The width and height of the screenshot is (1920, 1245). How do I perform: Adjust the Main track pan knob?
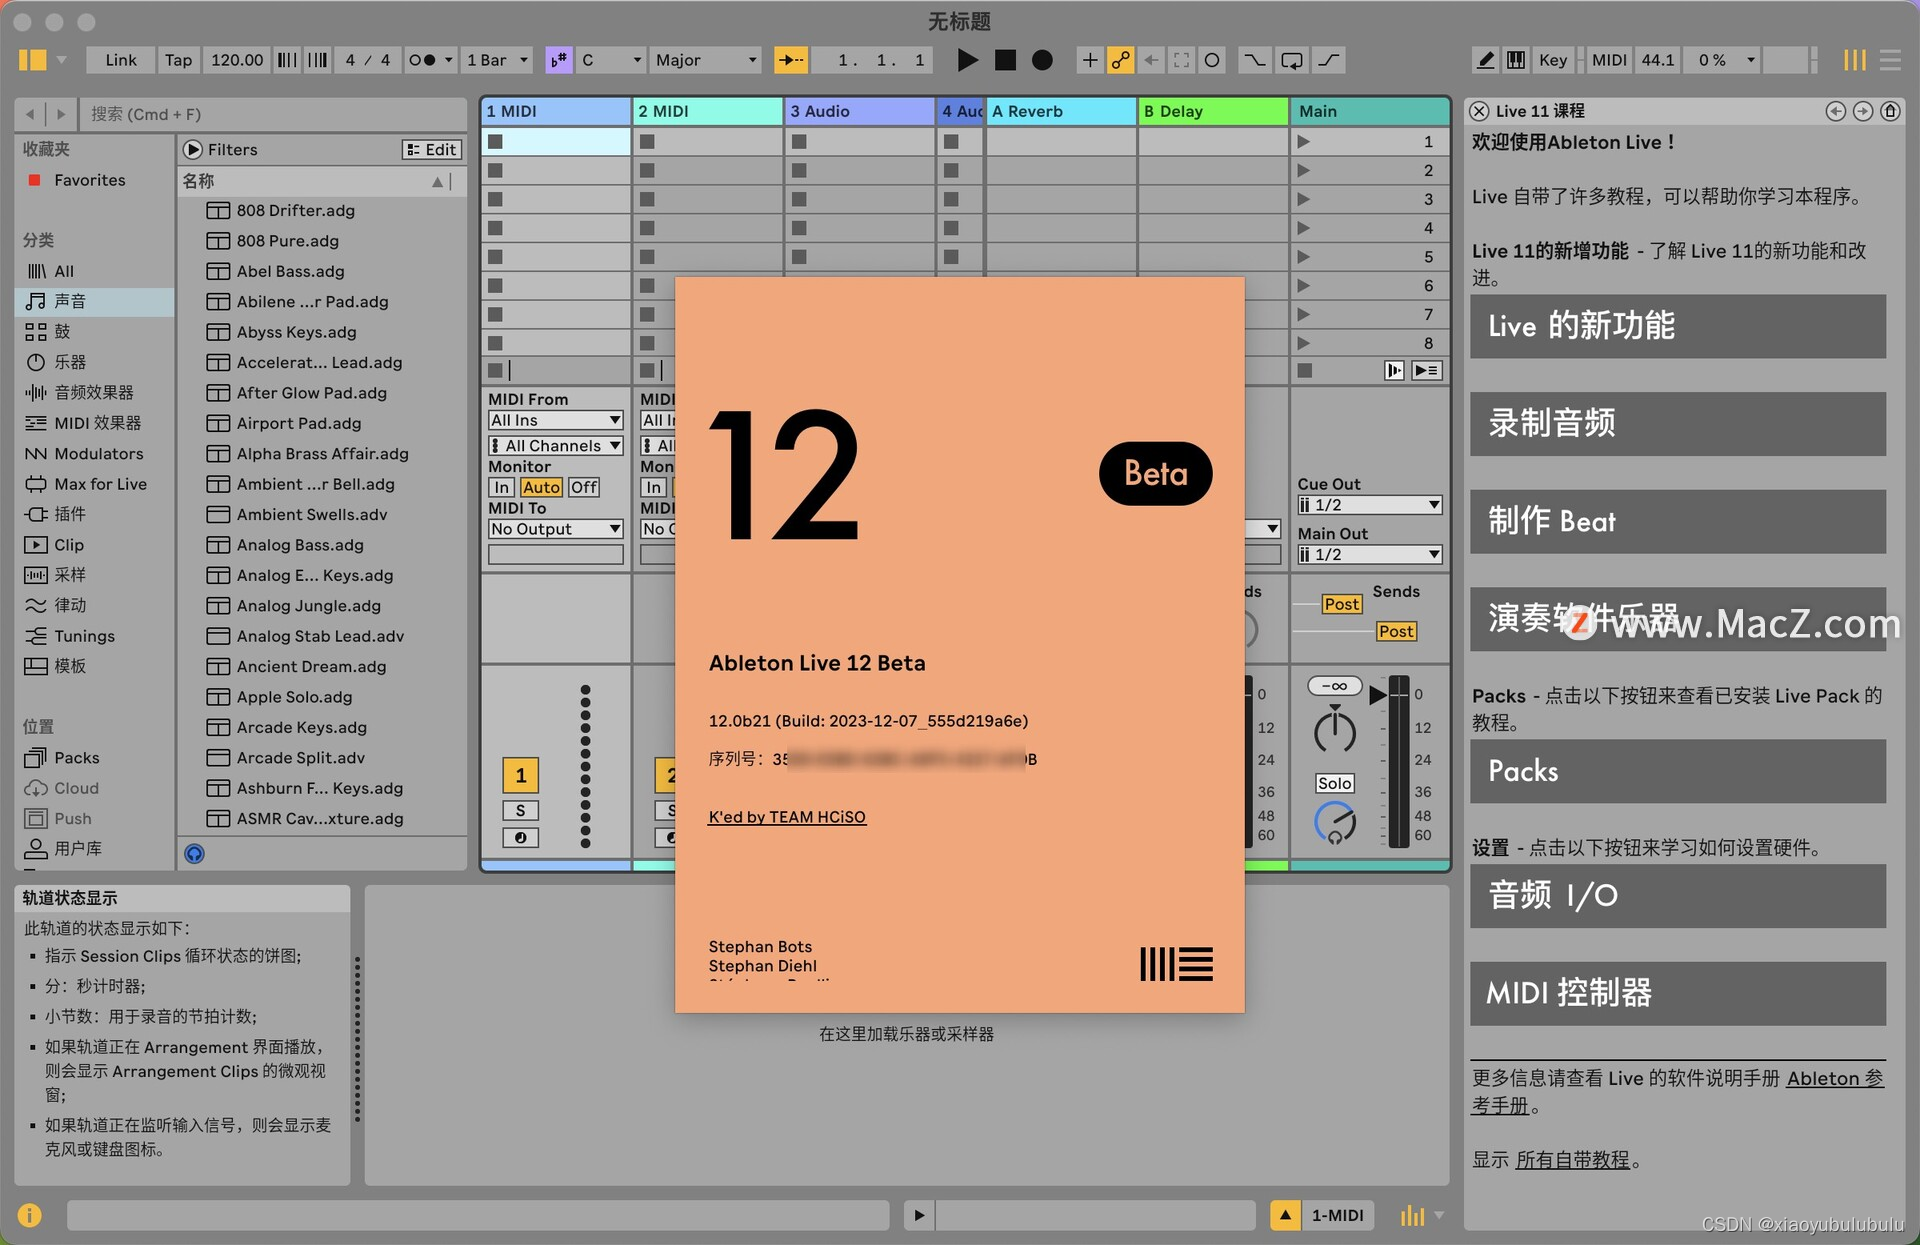click(x=1334, y=732)
